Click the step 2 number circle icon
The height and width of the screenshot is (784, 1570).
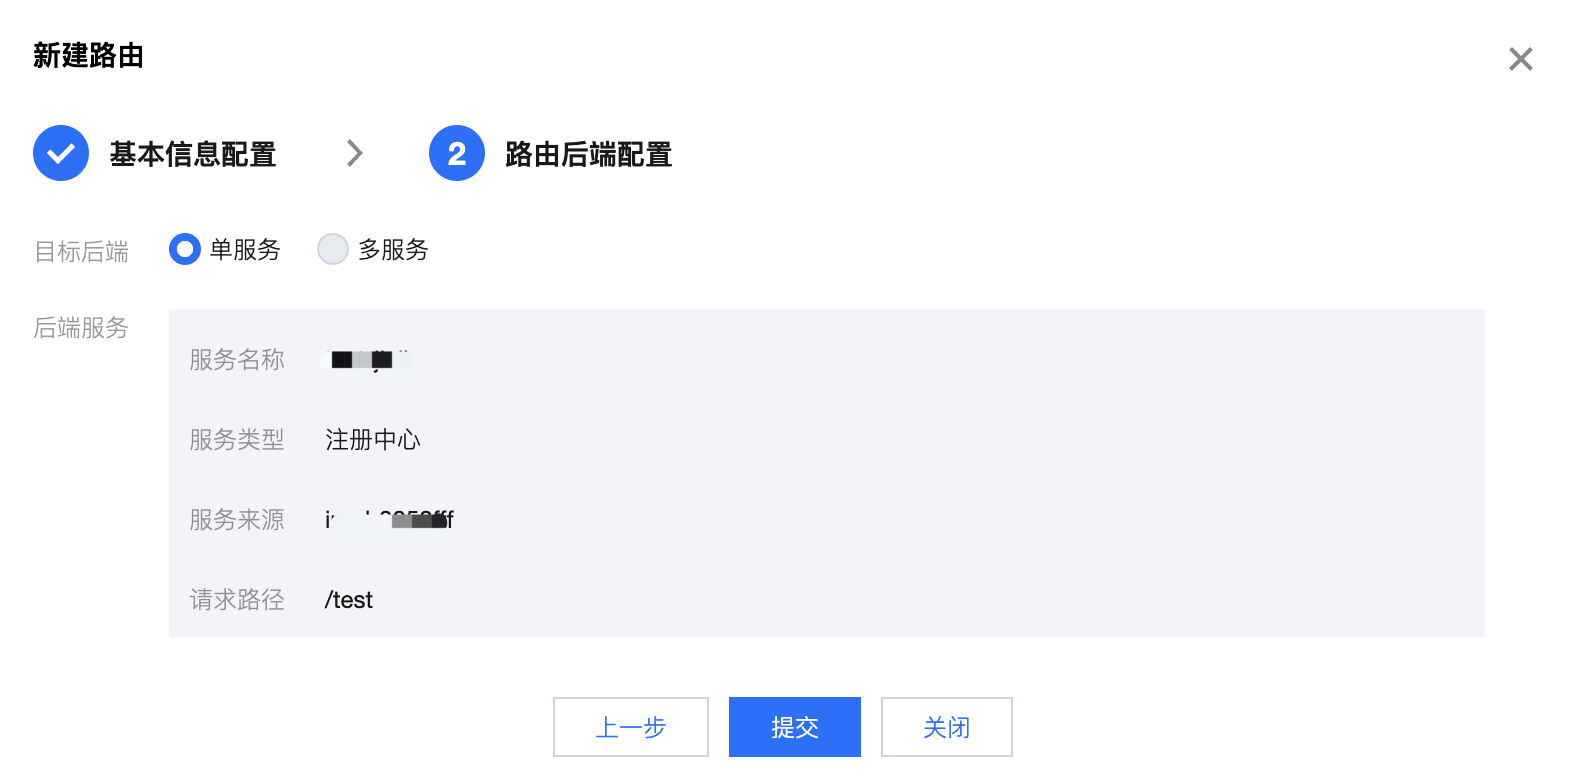click(457, 153)
